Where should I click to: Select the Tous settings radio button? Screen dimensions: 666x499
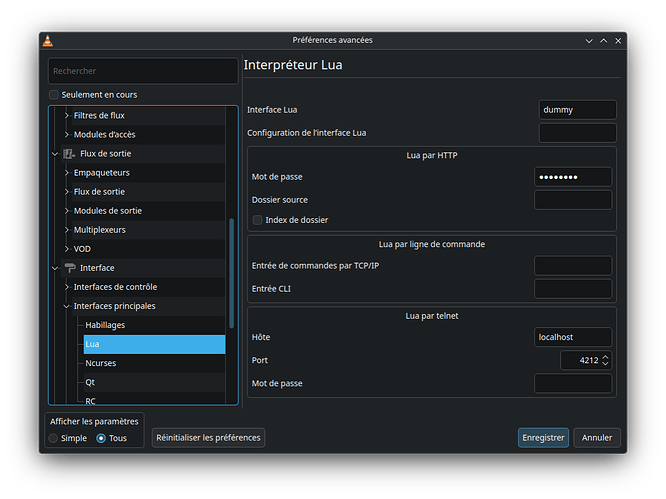point(101,438)
